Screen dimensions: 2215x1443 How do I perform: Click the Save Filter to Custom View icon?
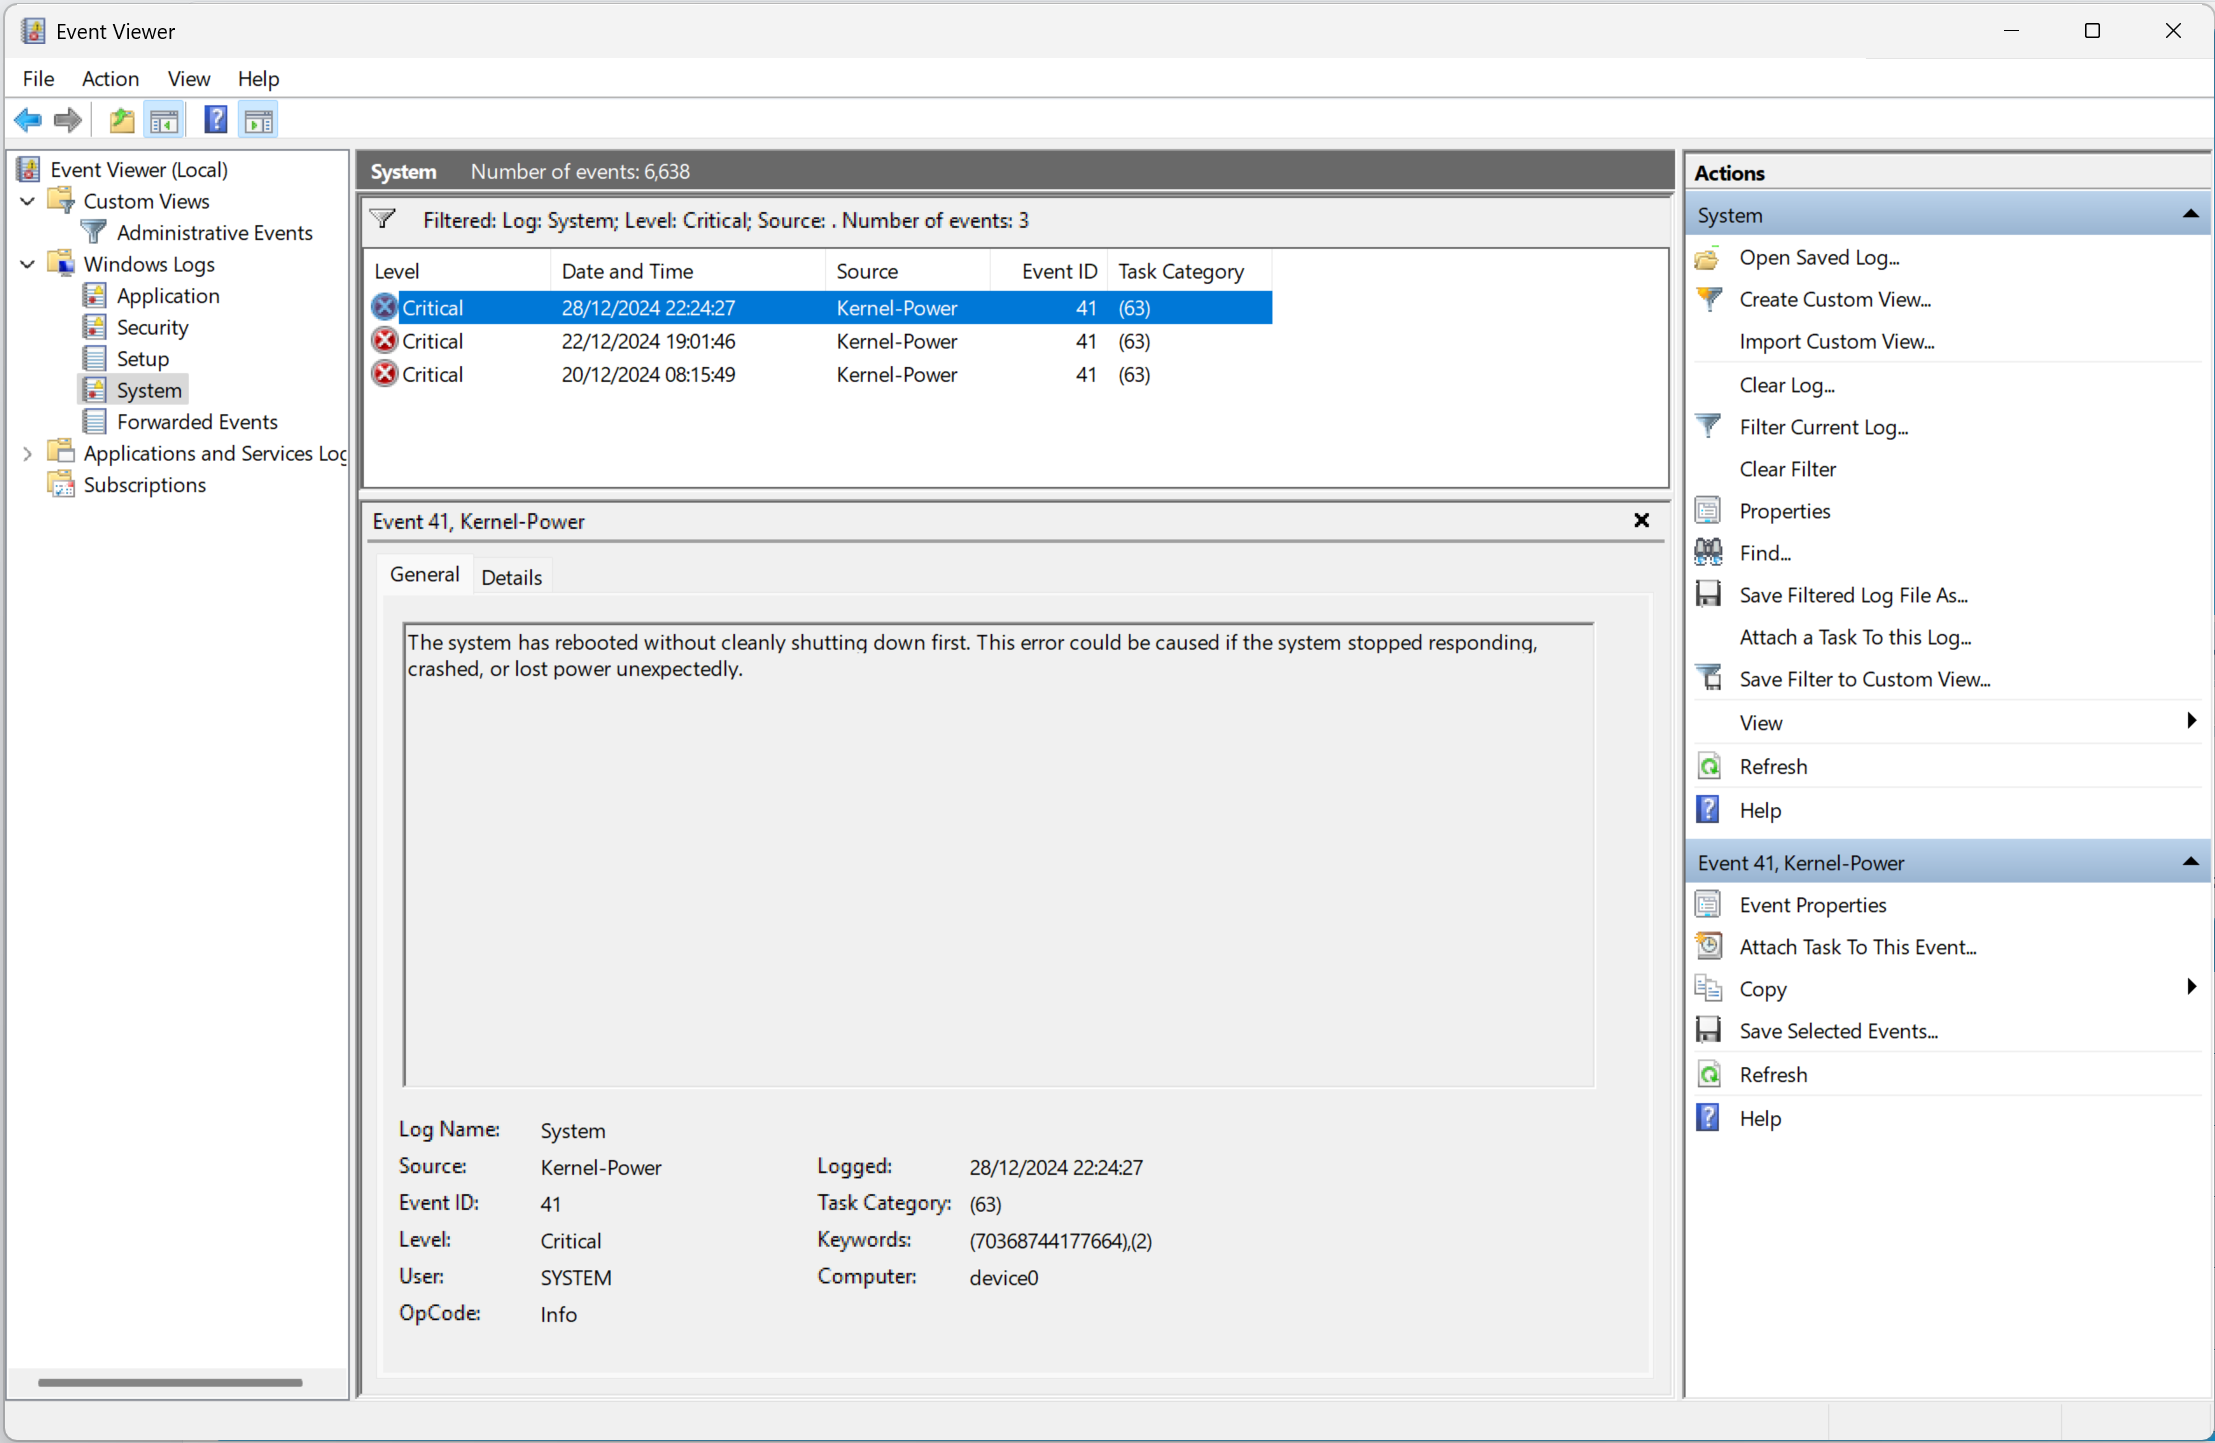pyautogui.click(x=1709, y=678)
